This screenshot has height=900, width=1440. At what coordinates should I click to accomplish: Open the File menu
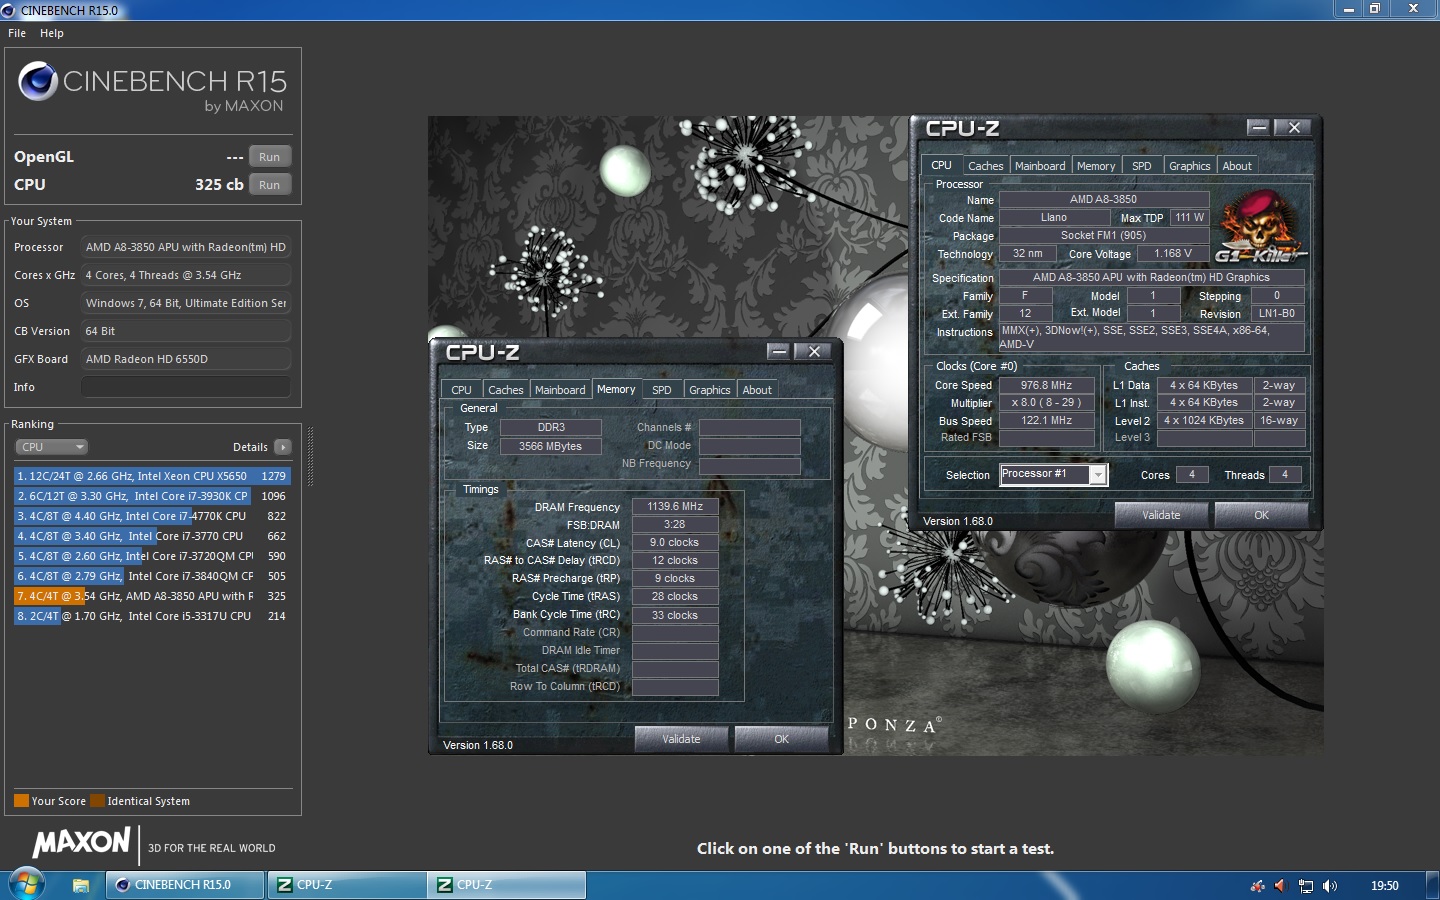[17, 33]
